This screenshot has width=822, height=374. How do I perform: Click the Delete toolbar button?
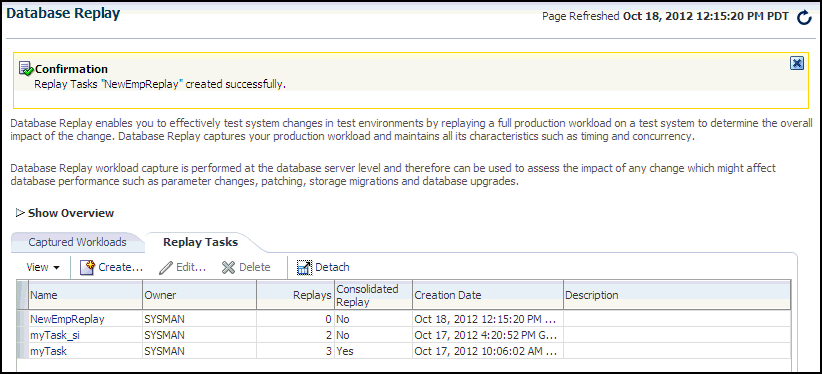point(246,267)
